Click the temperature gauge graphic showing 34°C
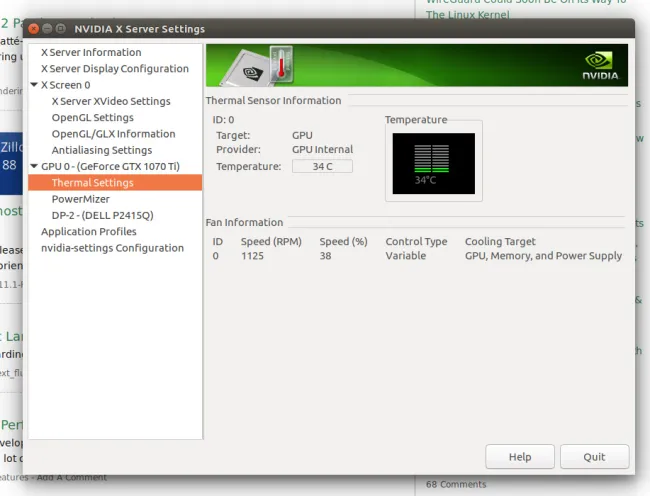The width and height of the screenshot is (650, 496). point(433,160)
